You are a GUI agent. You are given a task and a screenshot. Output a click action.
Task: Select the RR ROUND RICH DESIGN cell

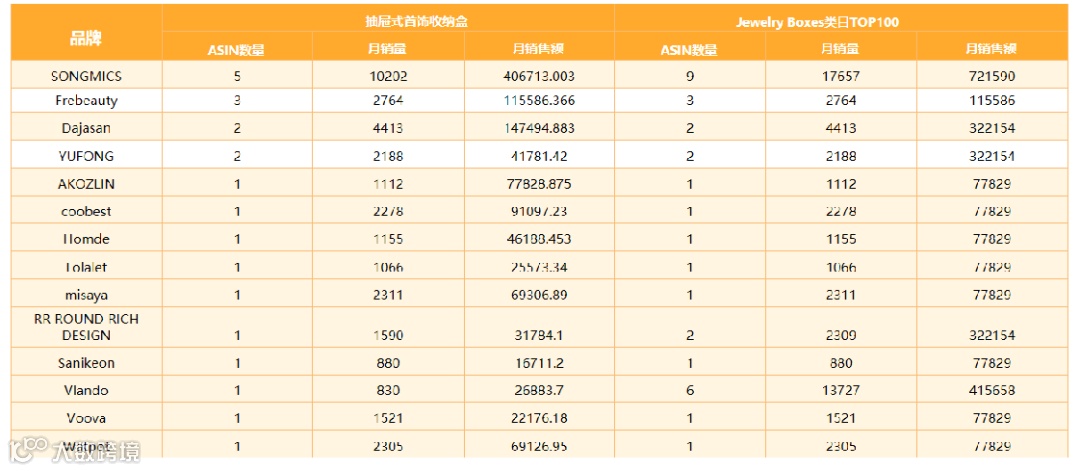[x=86, y=327]
